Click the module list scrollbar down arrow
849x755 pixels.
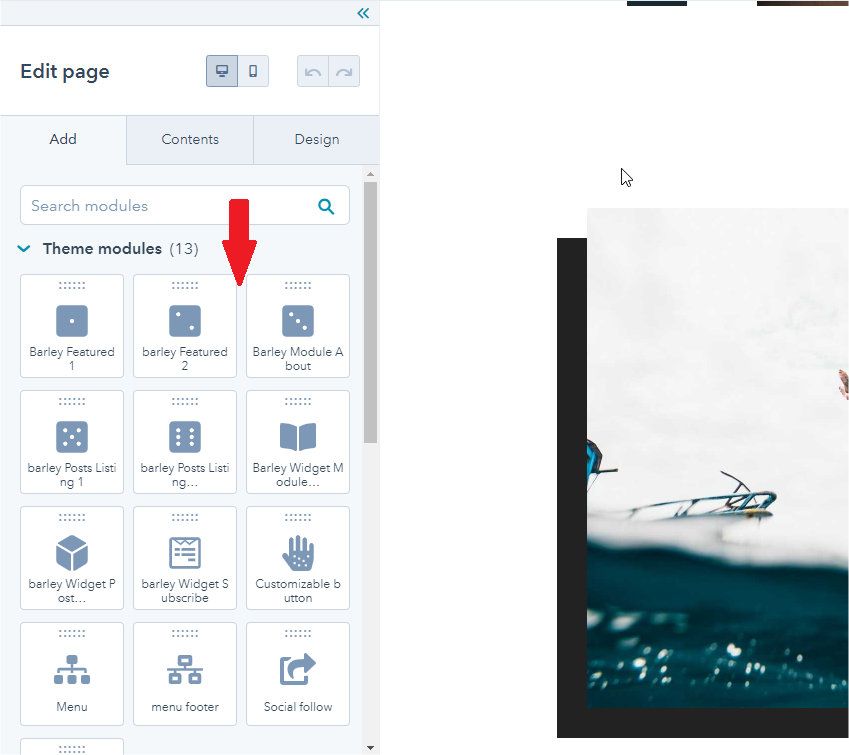click(x=370, y=748)
